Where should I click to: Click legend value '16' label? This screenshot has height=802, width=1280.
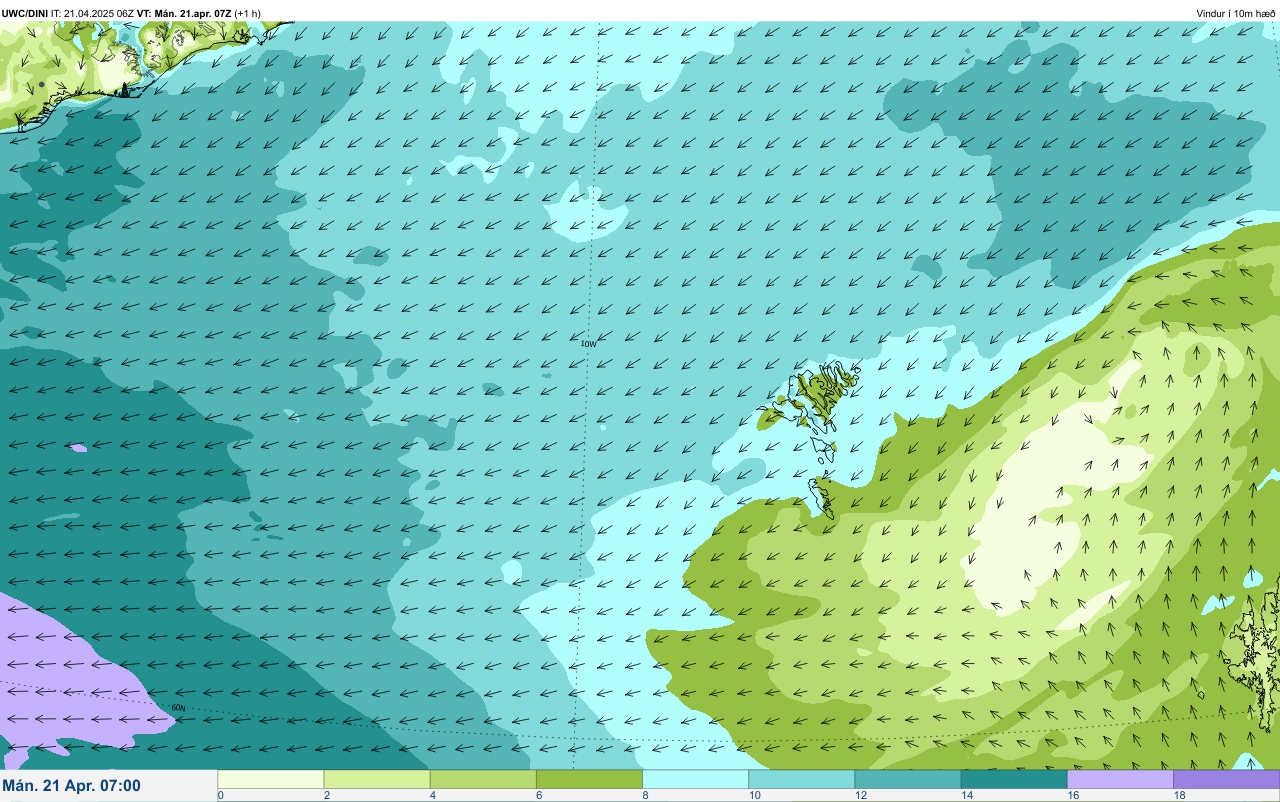[x=1072, y=796]
